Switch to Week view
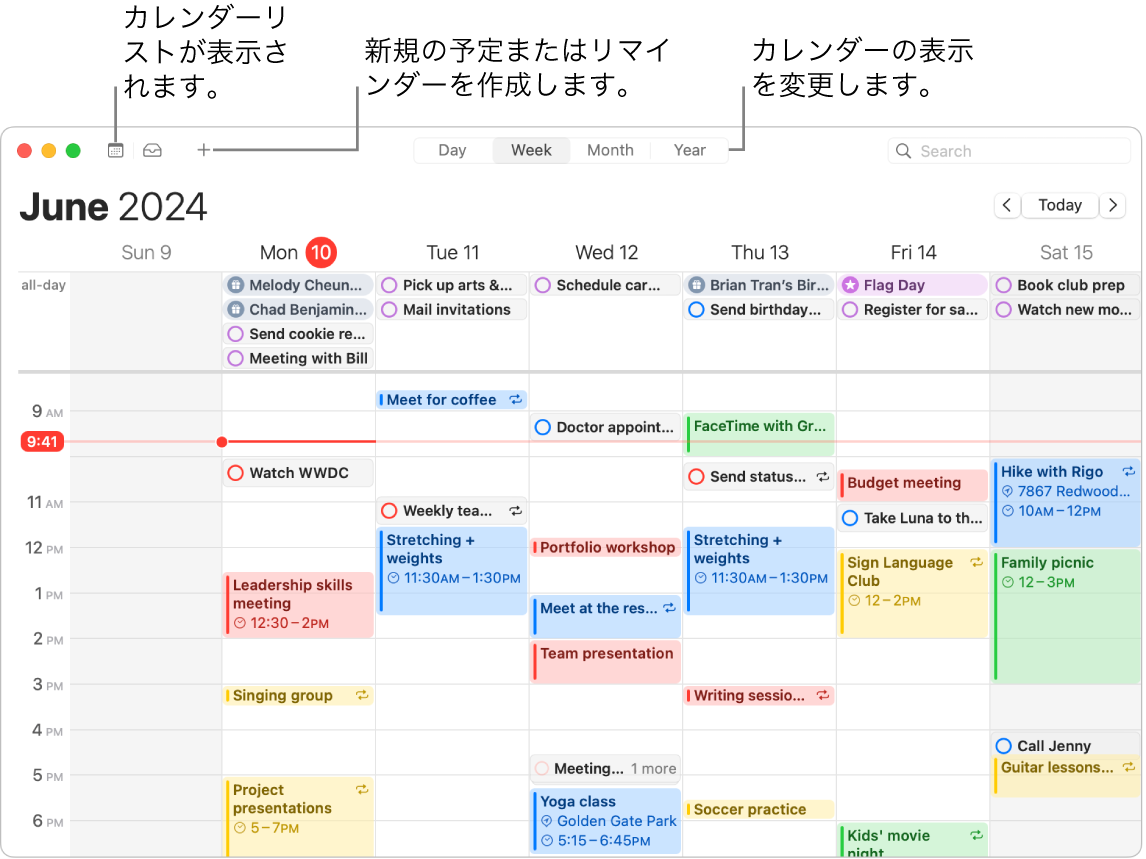The image size is (1146, 859). [x=531, y=150]
